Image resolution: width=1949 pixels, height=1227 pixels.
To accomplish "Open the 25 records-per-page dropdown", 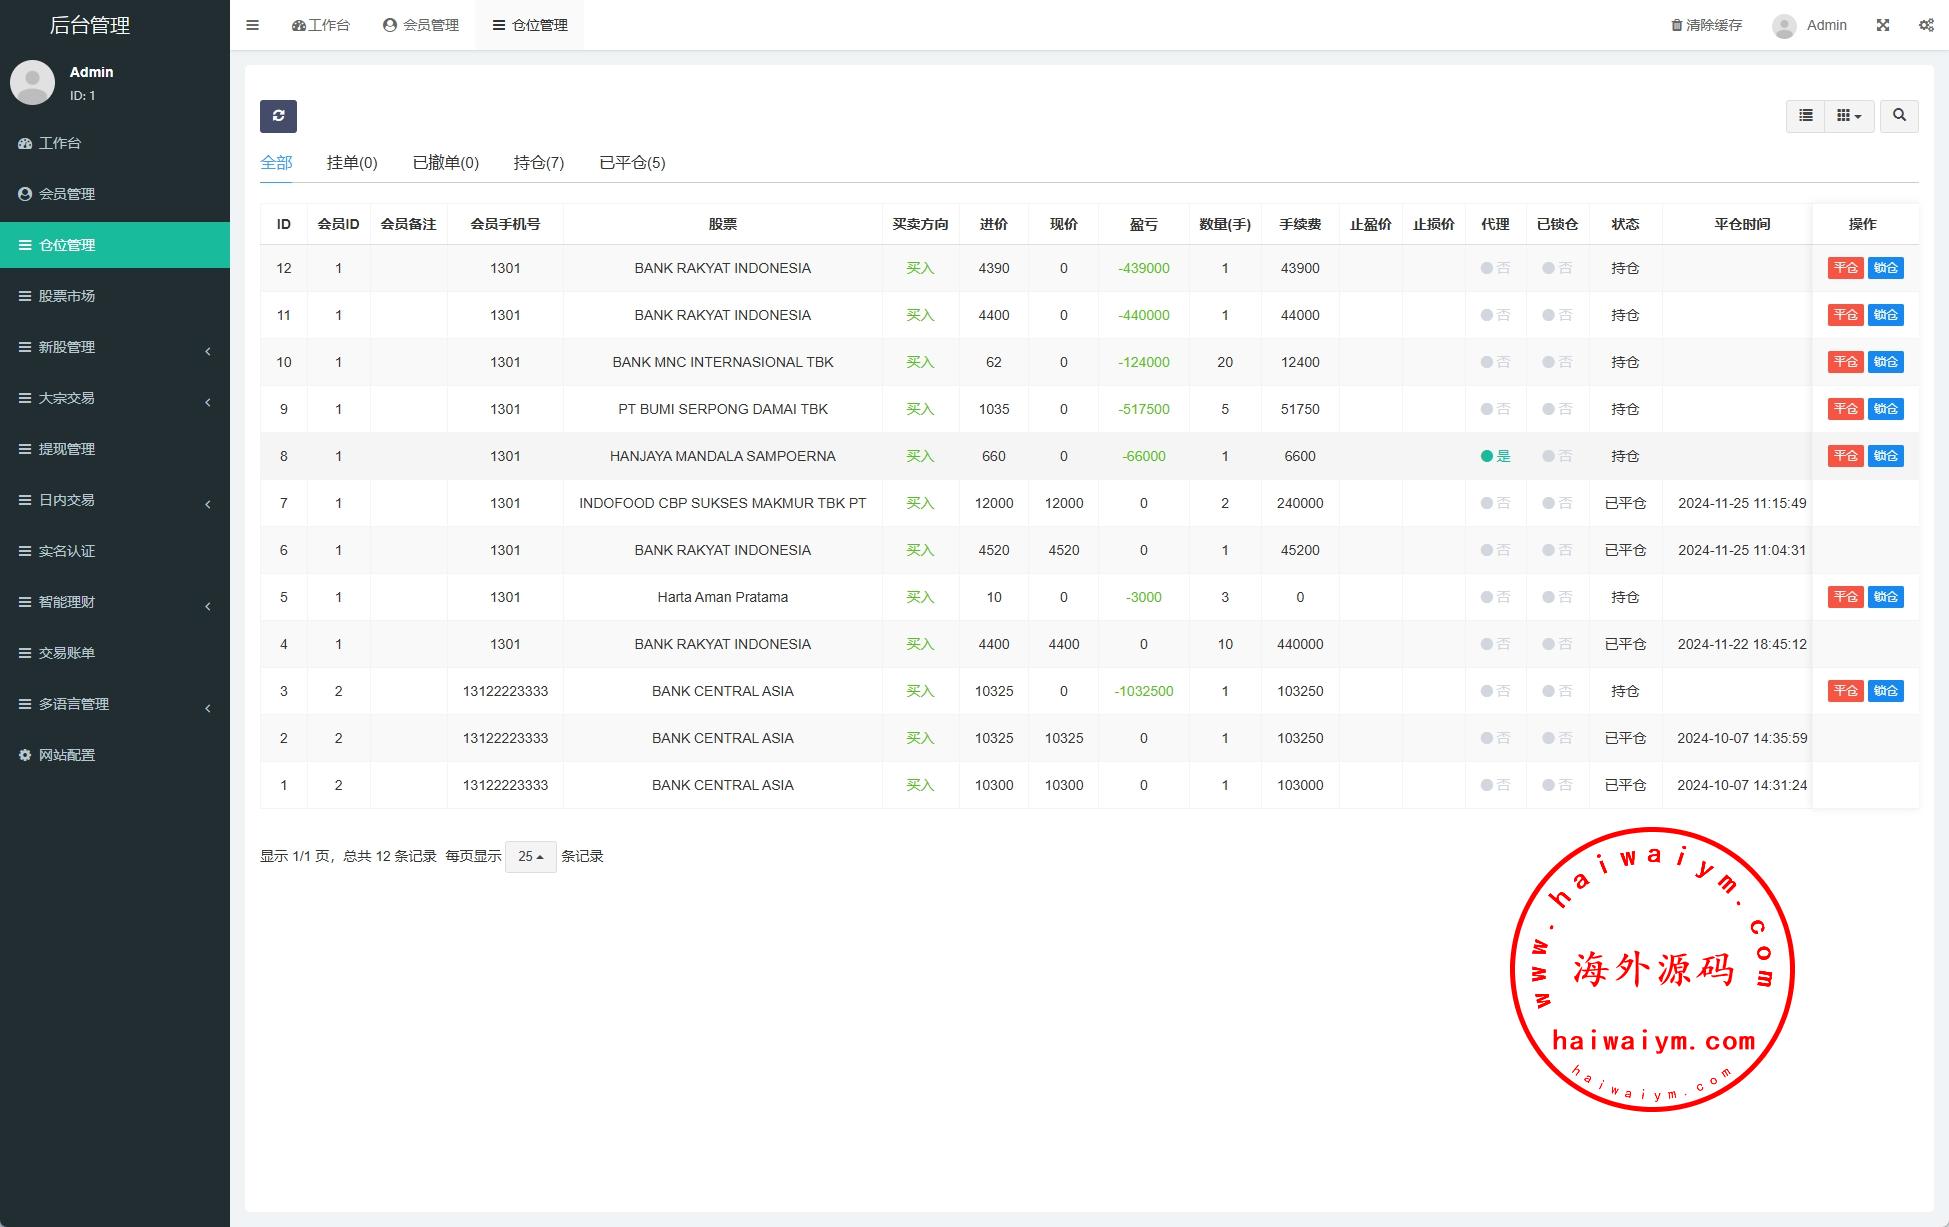I will pos(530,857).
